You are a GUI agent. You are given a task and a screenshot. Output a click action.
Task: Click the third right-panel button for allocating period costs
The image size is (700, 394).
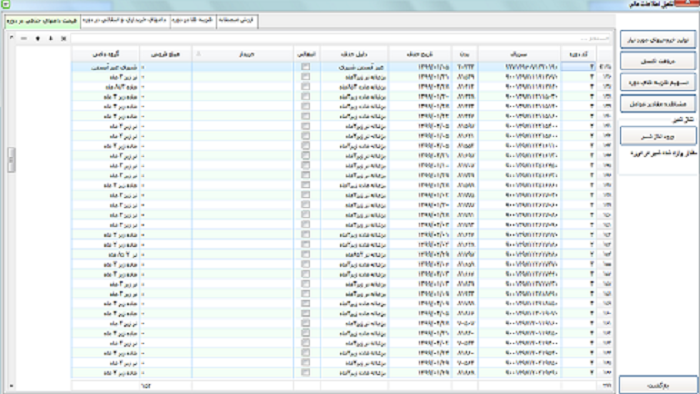click(x=658, y=83)
